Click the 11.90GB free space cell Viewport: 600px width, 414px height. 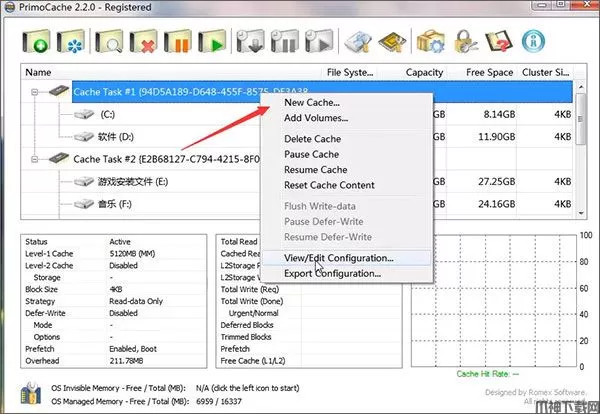496,137
